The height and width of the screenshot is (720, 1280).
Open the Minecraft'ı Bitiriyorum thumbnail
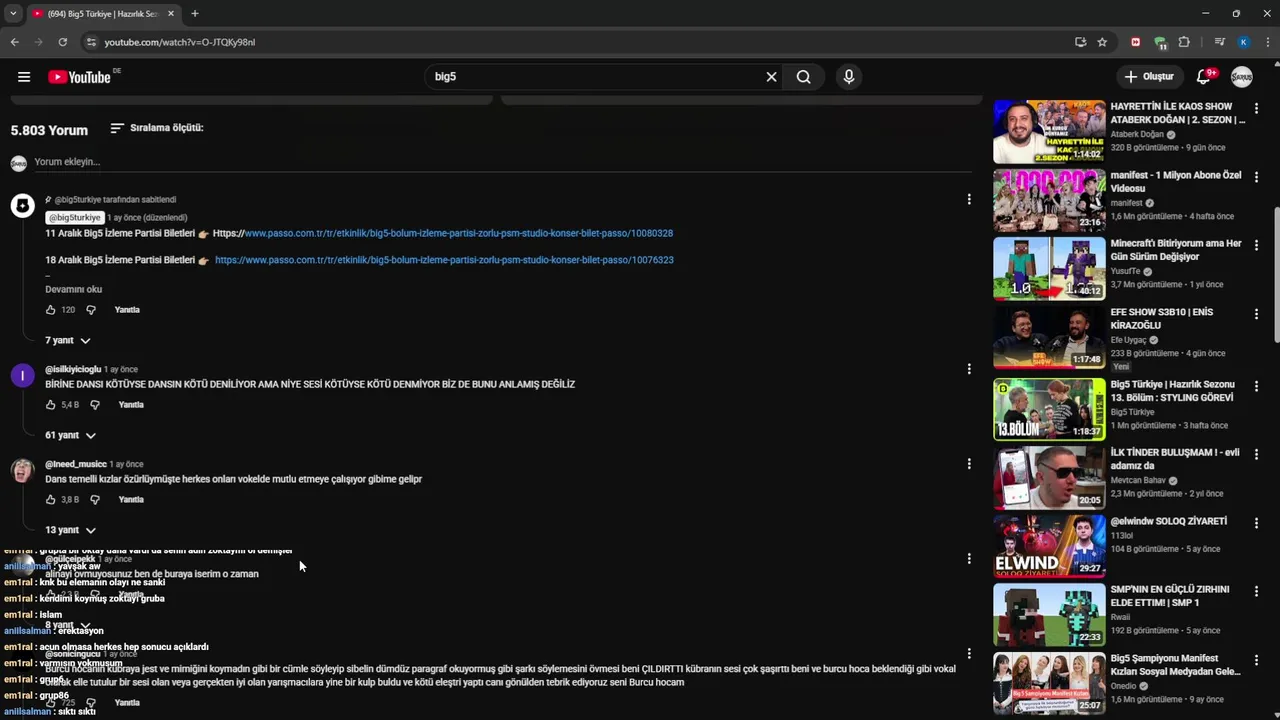point(1049,268)
